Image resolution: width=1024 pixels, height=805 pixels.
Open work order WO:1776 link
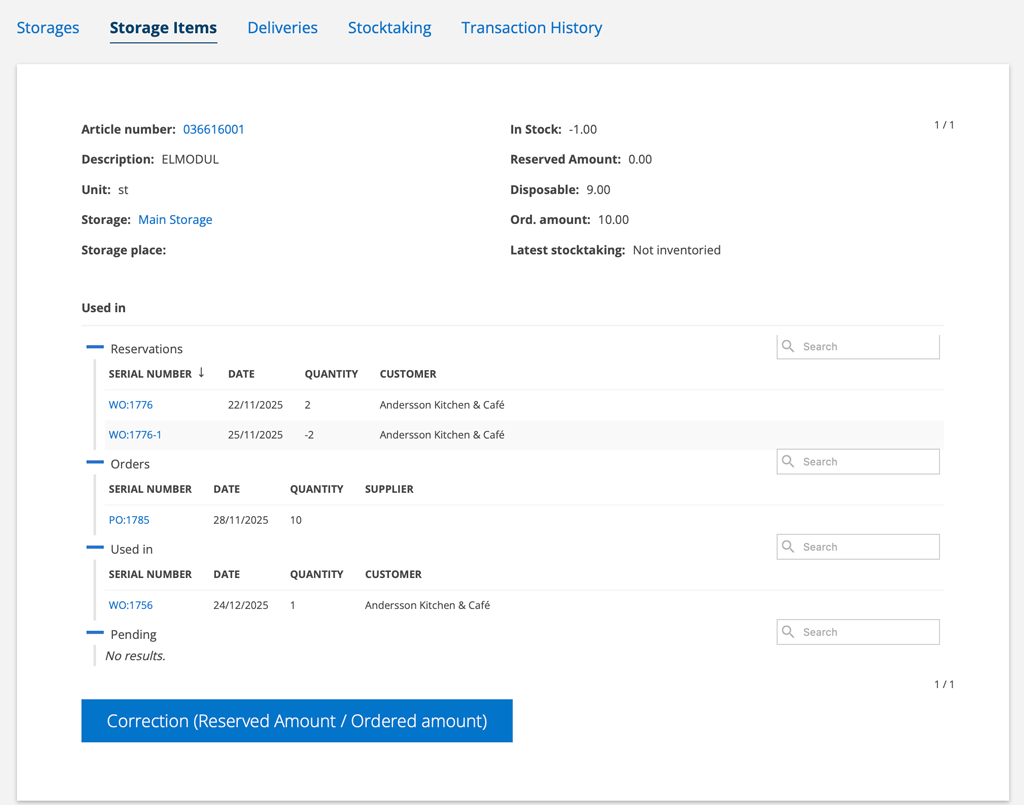(131, 405)
